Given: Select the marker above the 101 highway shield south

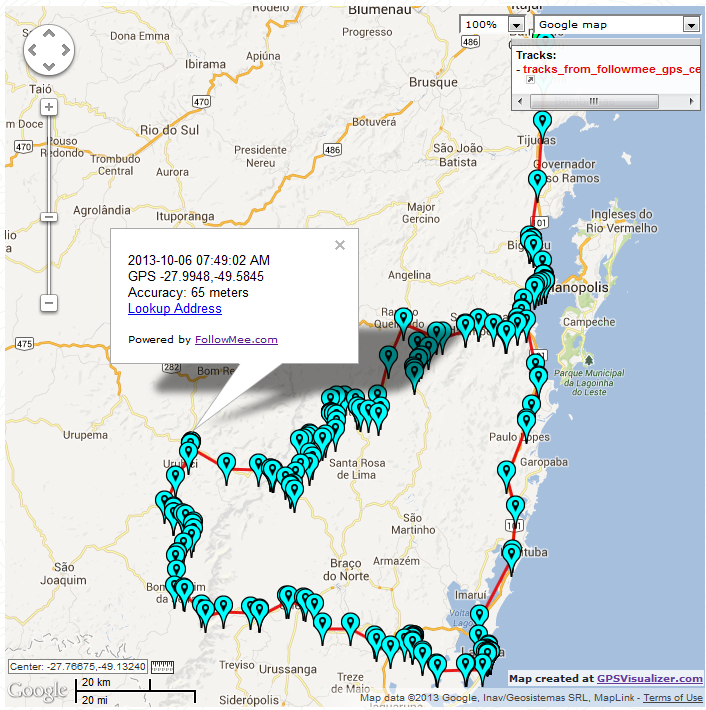Looking at the screenshot, I should [x=515, y=507].
